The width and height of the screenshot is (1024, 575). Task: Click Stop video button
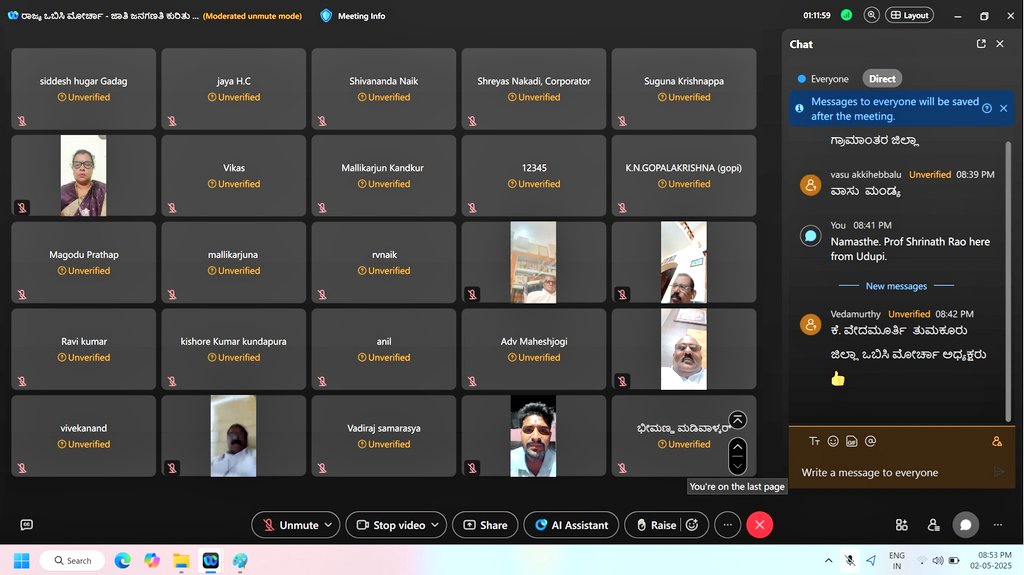click(391, 525)
